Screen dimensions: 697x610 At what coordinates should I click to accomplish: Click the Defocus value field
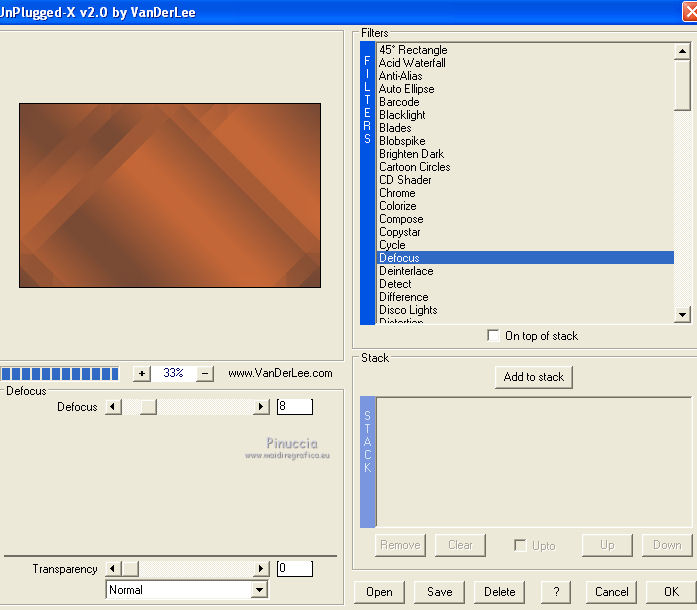(295, 406)
